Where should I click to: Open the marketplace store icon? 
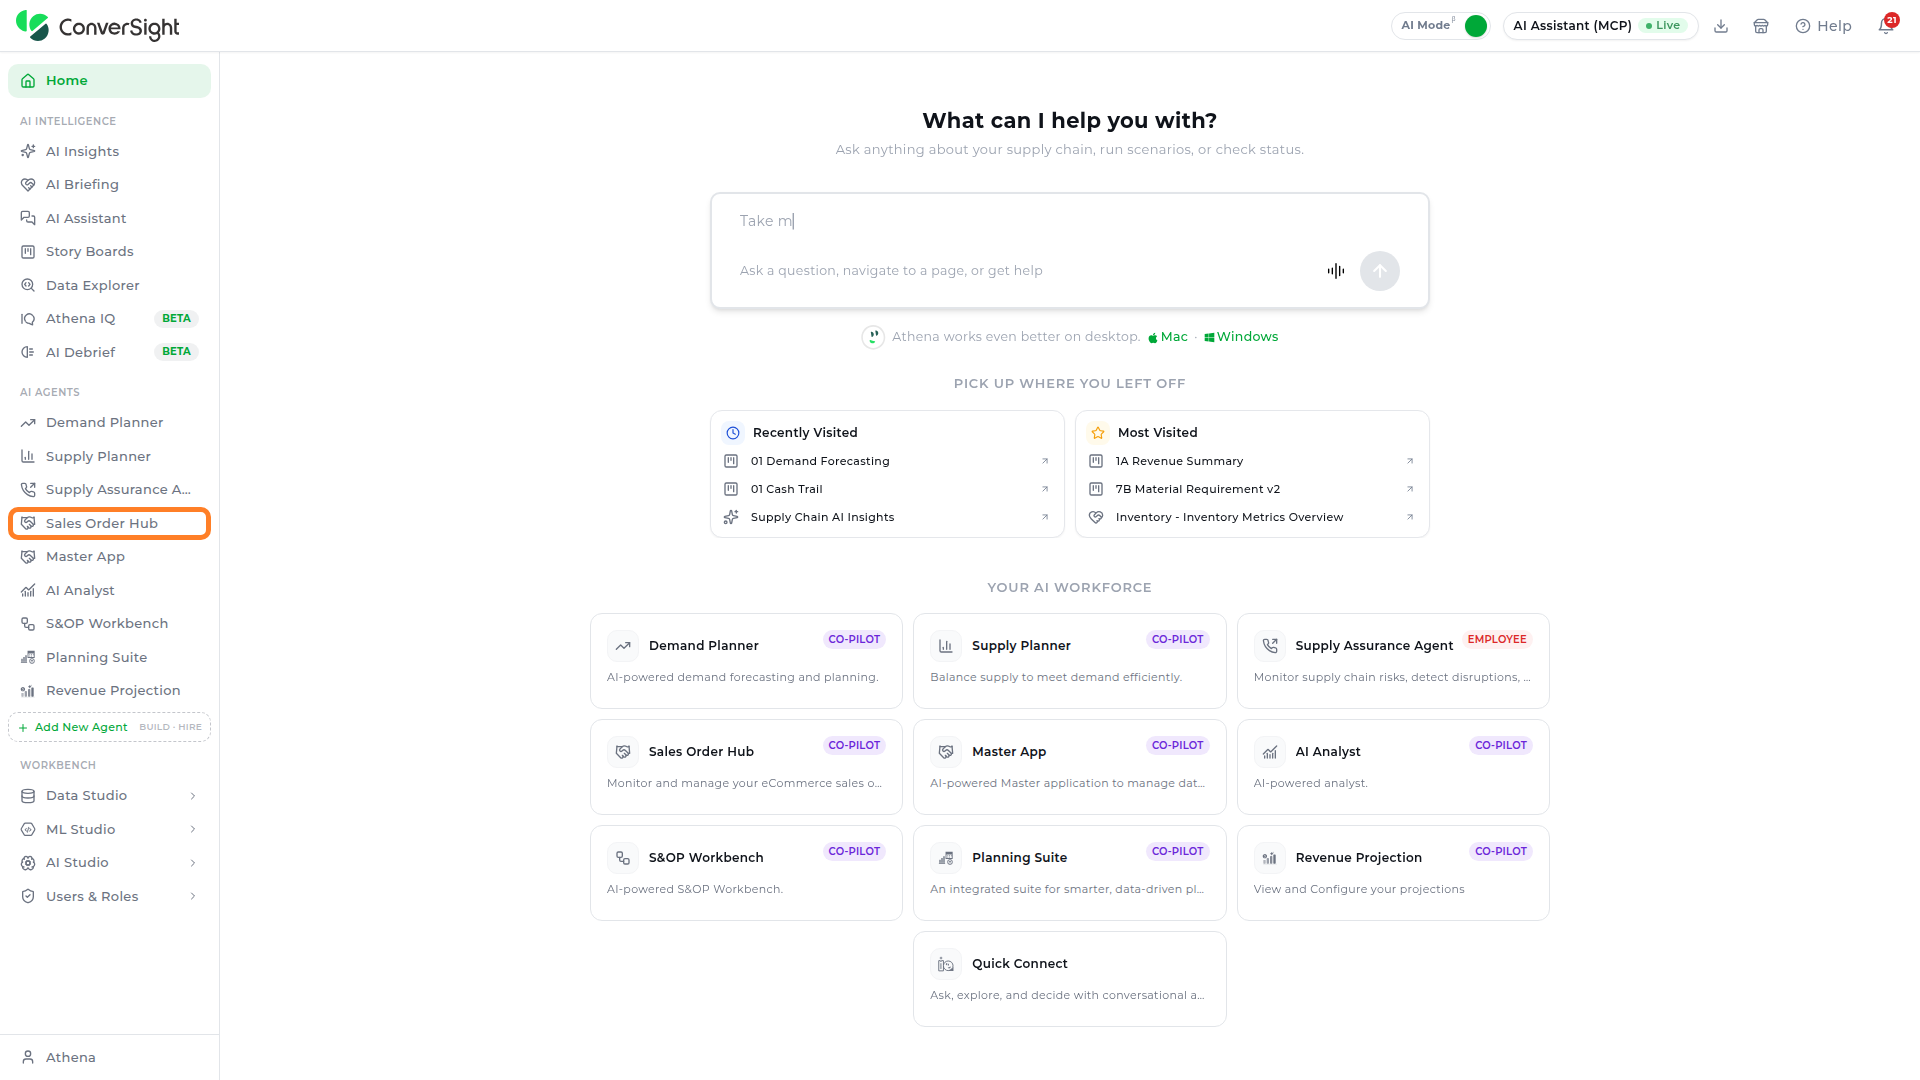[x=1761, y=26]
